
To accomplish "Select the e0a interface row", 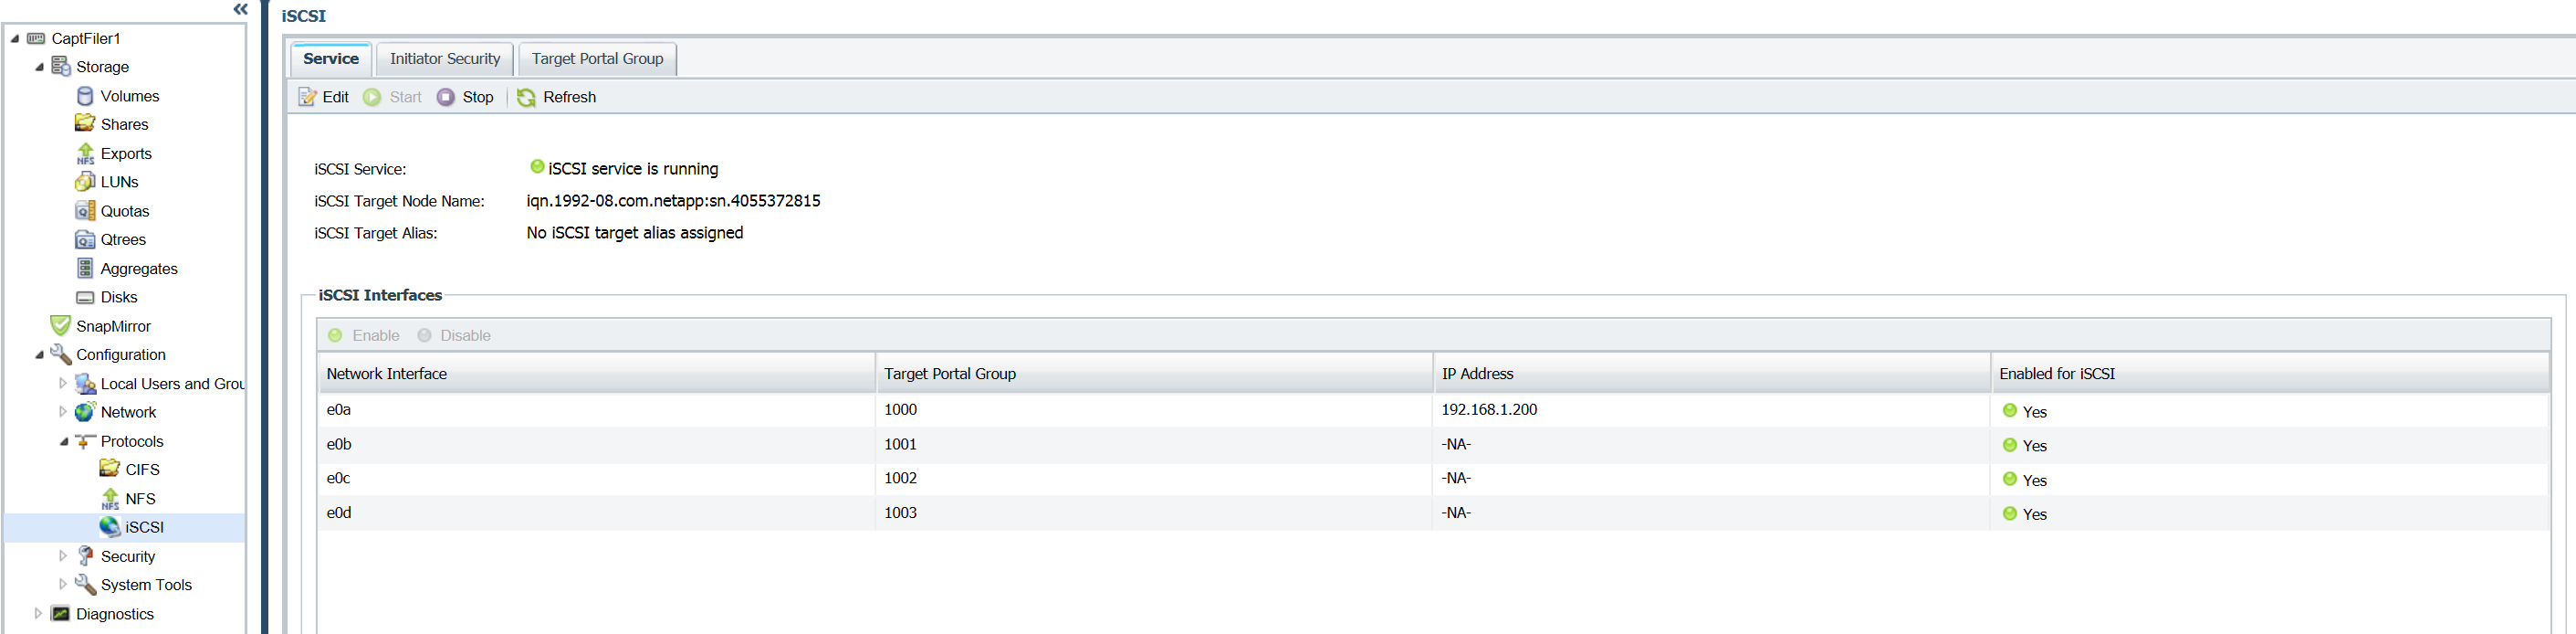I will tap(1433, 410).
